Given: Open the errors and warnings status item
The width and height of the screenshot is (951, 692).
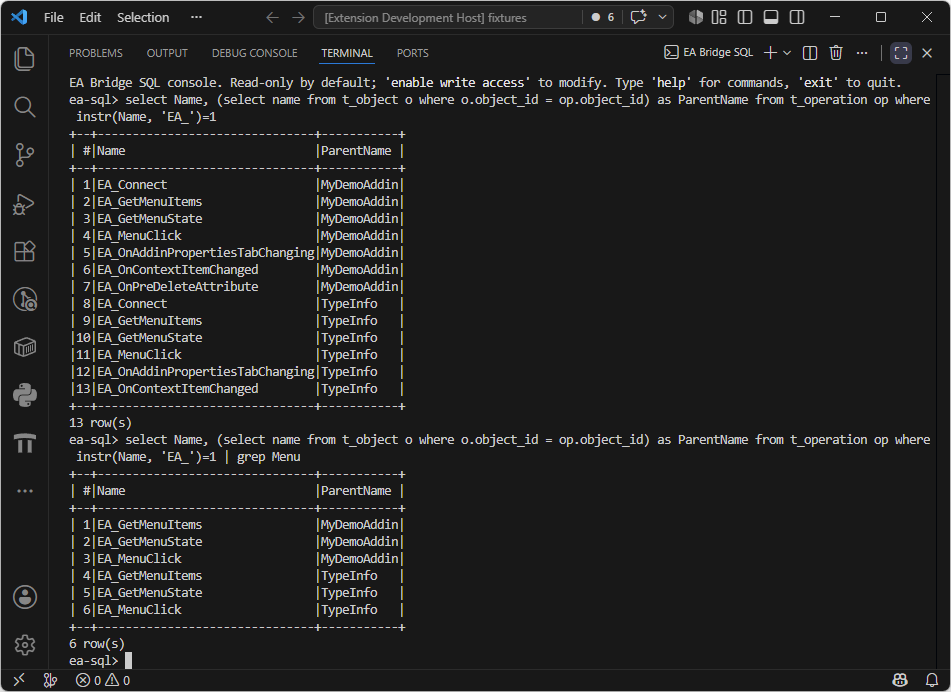Looking at the screenshot, I should (102, 680).
